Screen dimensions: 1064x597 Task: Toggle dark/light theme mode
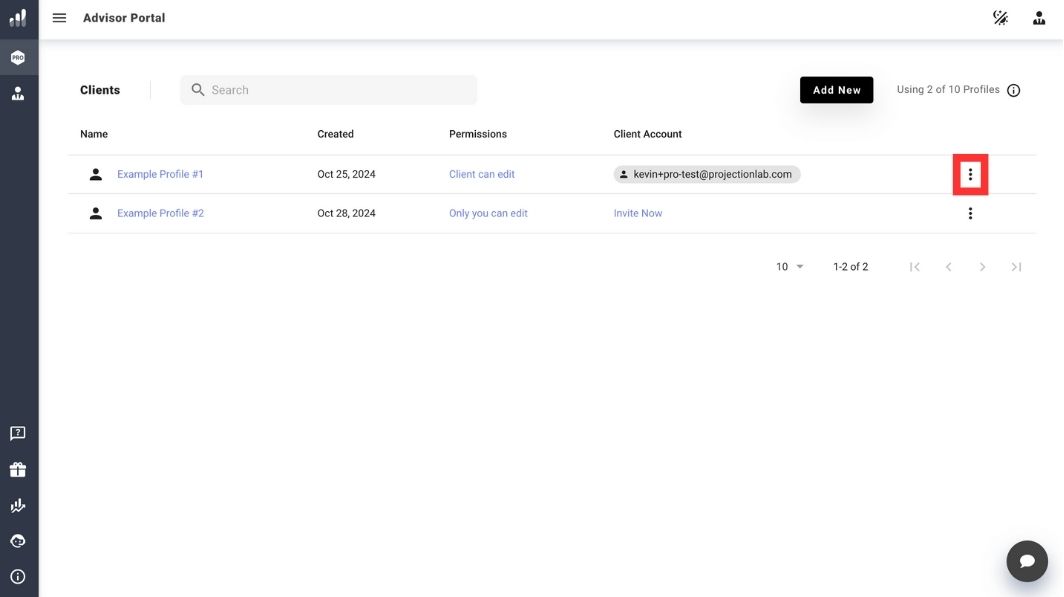[x=1000, y=18]
